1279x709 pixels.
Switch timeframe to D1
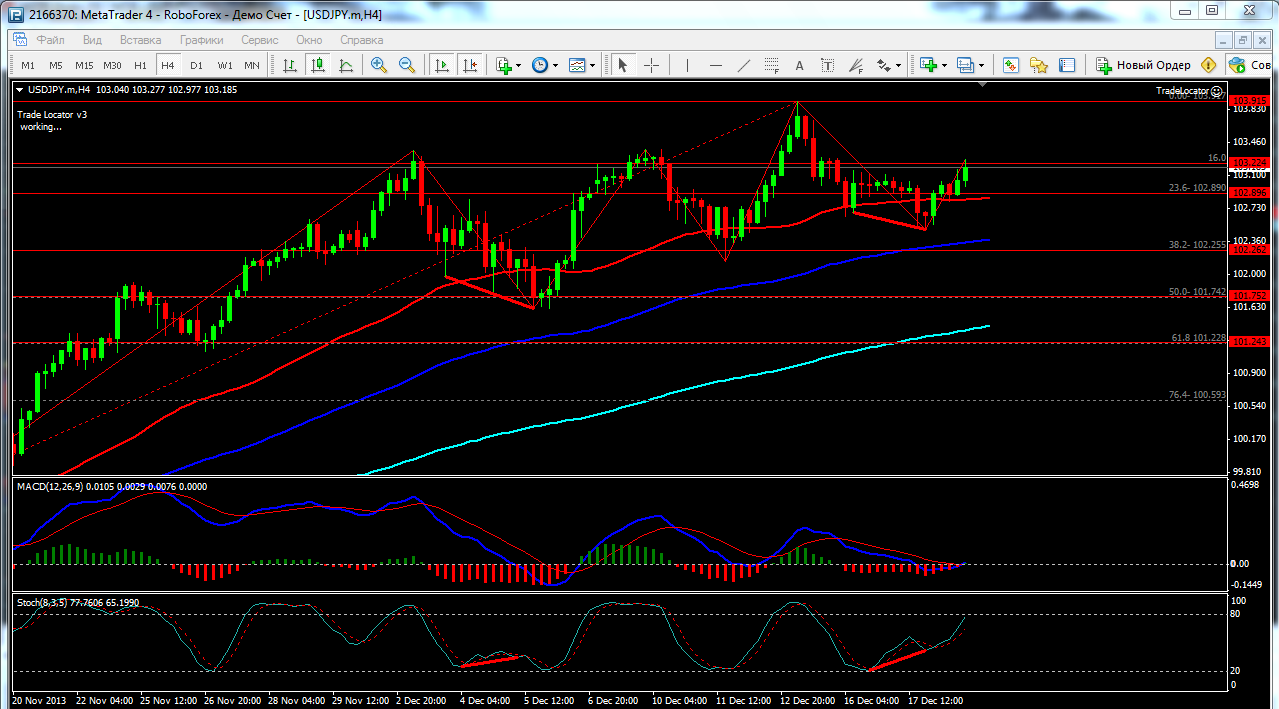click(x=196, y=65)
